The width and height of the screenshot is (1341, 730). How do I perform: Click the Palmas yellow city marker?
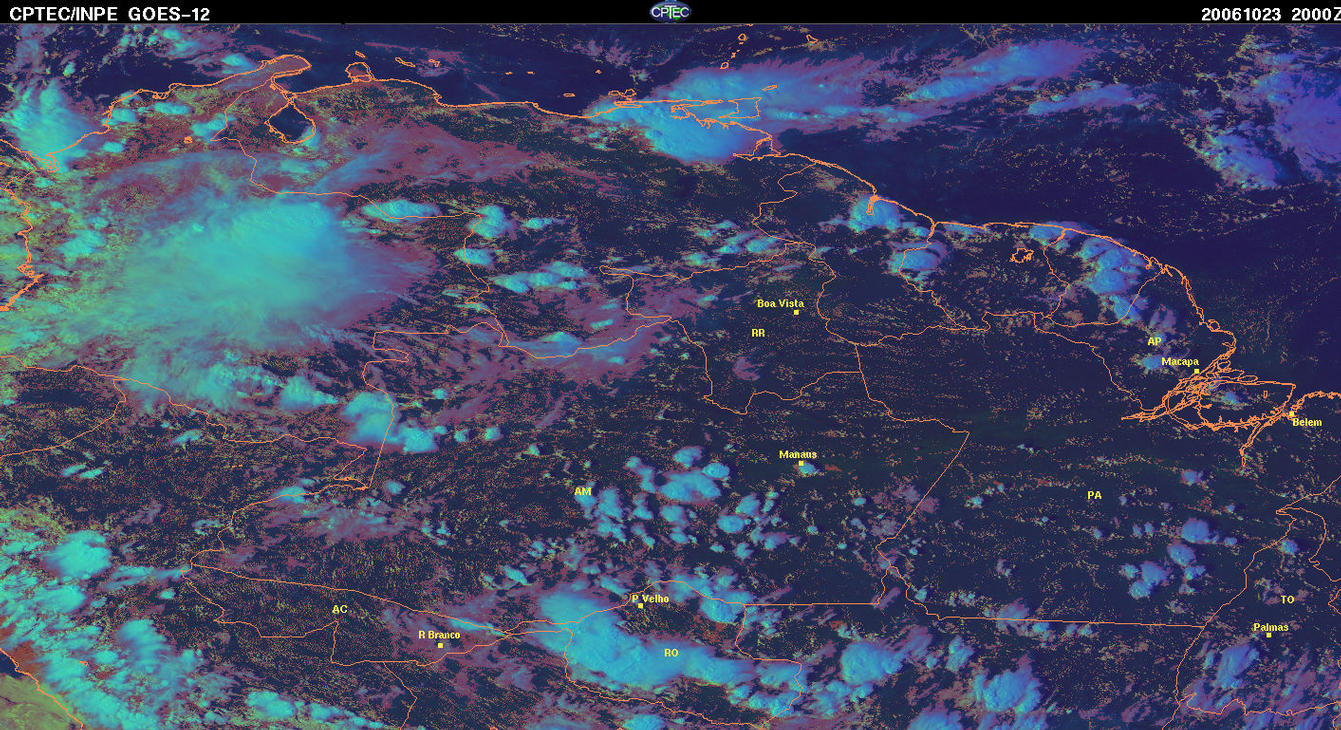1268,635
